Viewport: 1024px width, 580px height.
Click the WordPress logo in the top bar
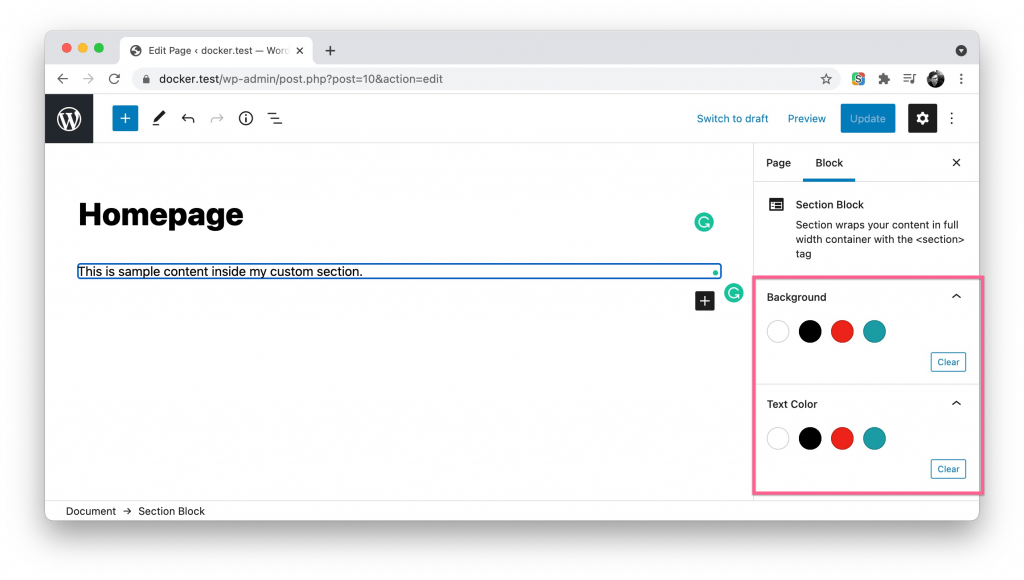(68, 118)
